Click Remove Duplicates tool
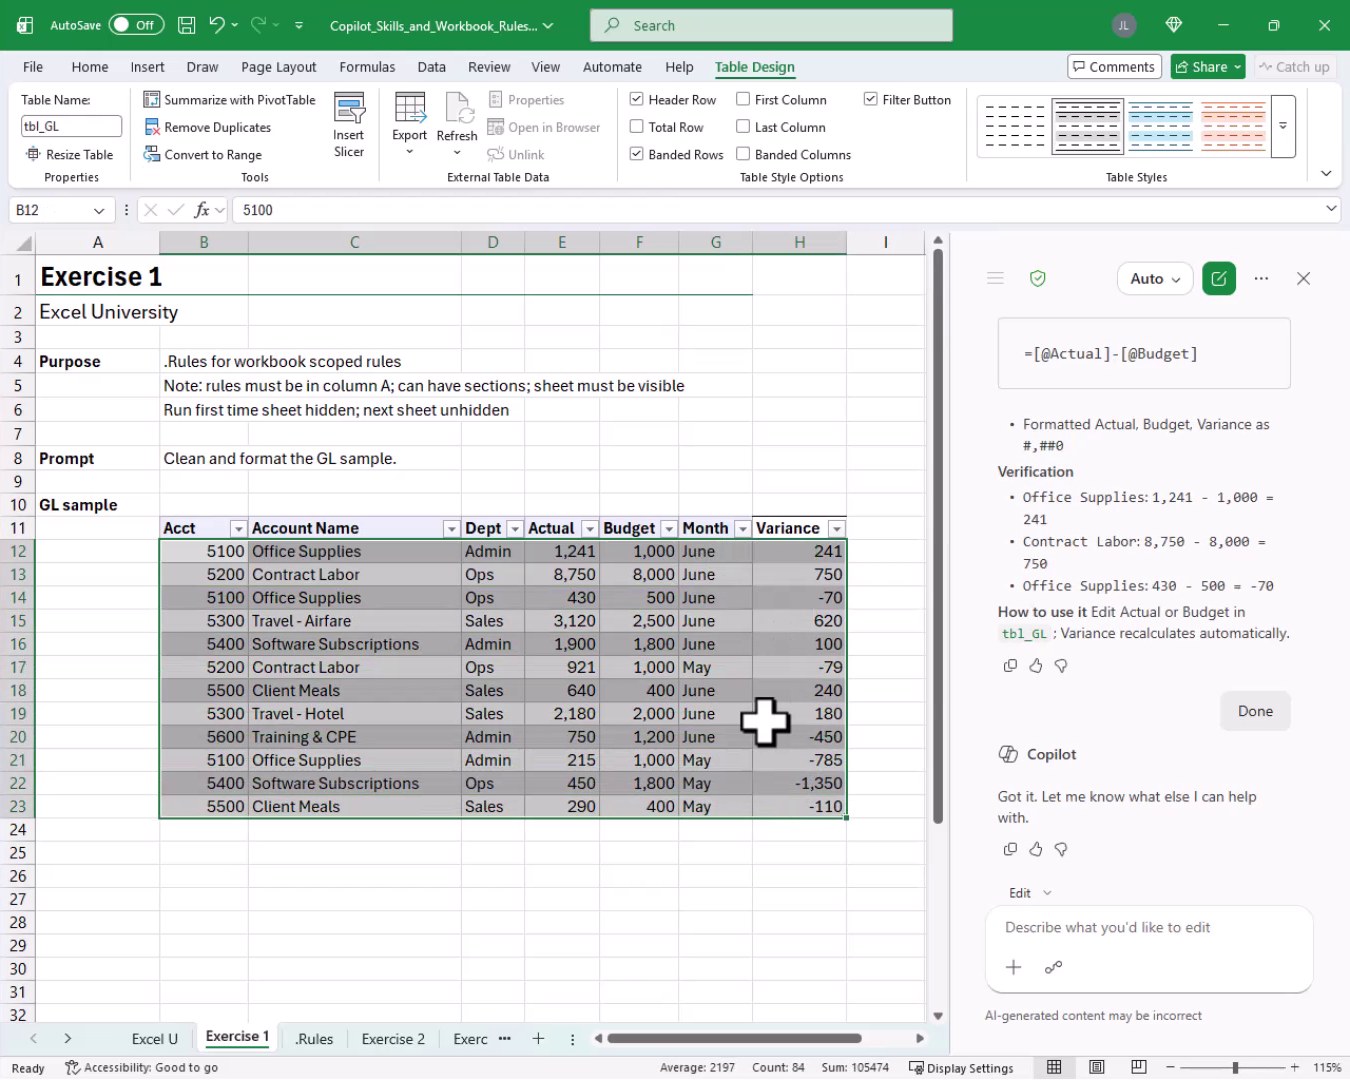 coord(208,127)
